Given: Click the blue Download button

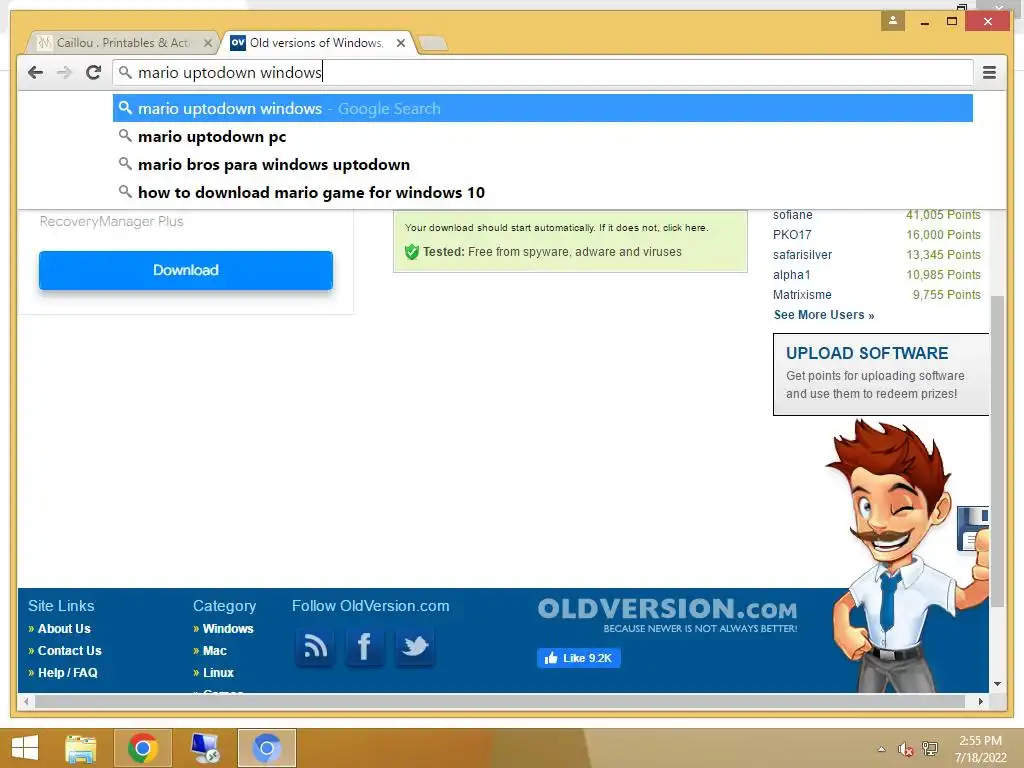Looking at the screenshot, I should pyautogui.click(x=186, y=270).
